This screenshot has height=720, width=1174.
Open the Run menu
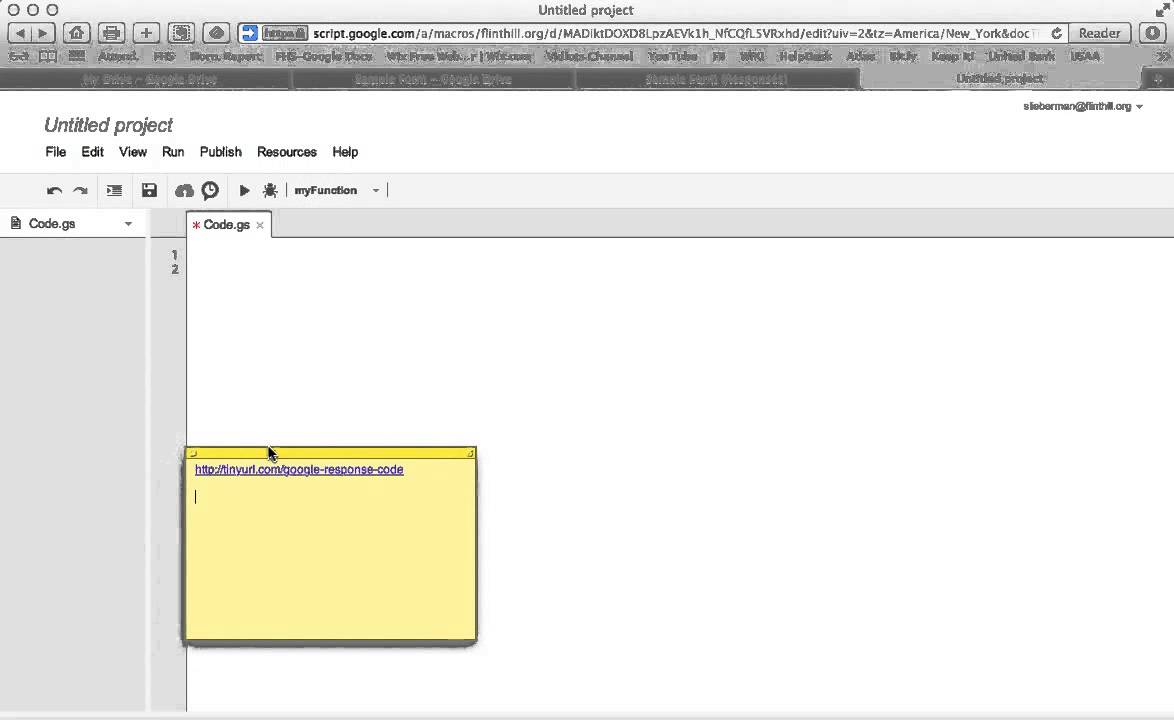tap(173, 152)
